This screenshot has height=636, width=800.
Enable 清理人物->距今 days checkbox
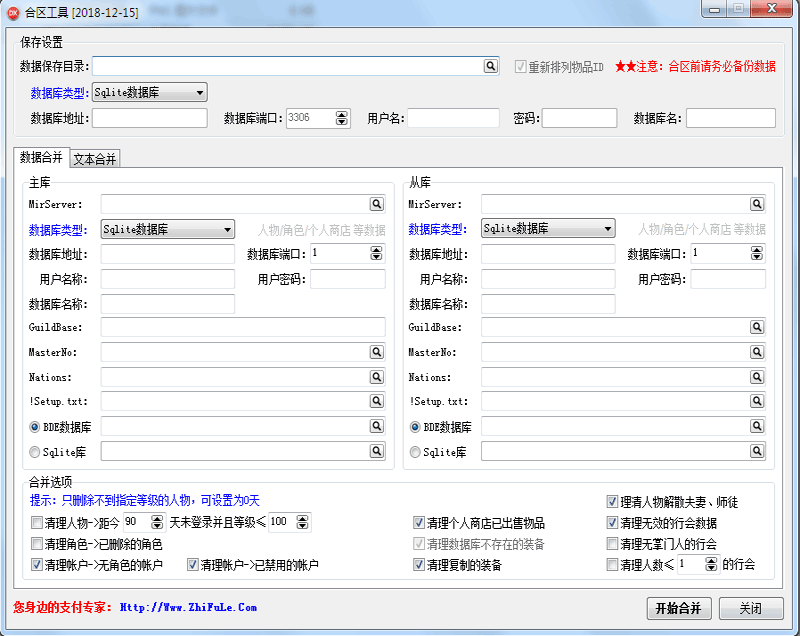tap(37, 522)
